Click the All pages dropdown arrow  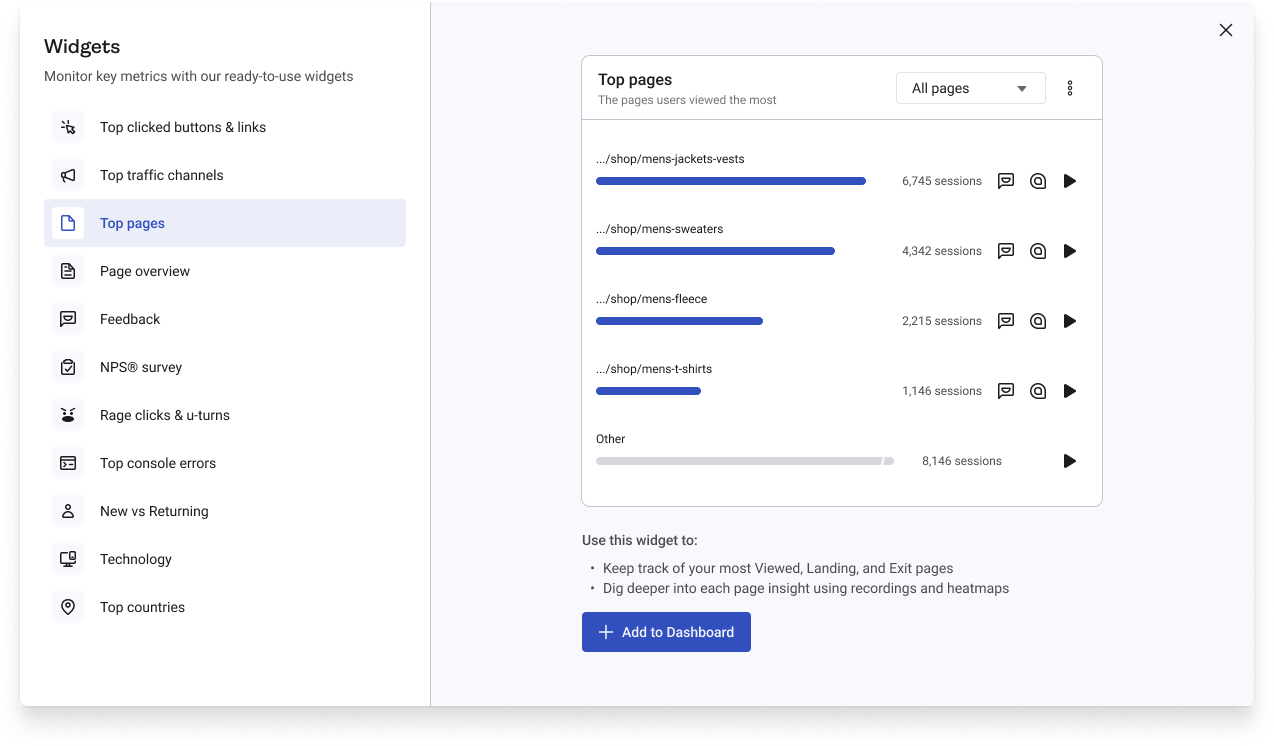click(x=1022, y=89)
